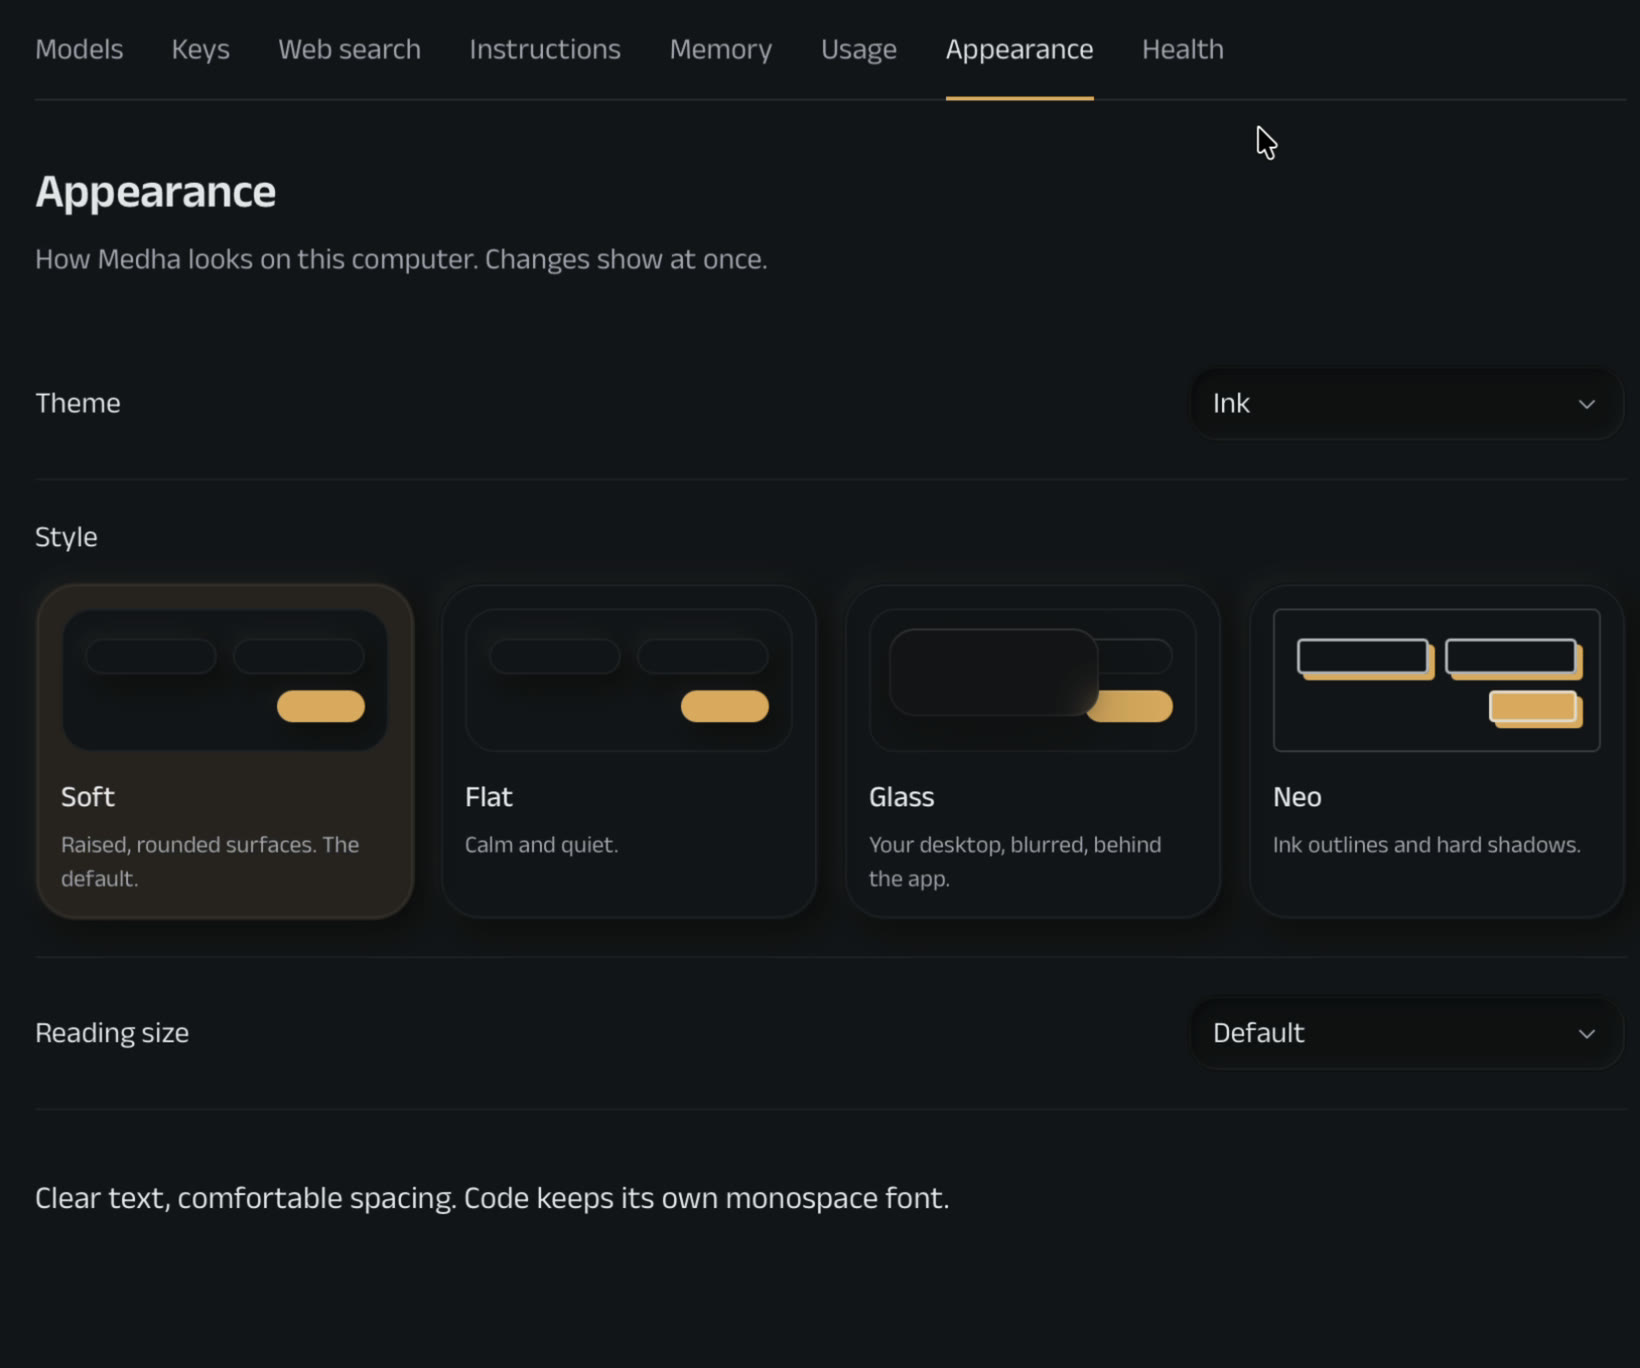Switch to the Keys tab
This screenshot has height=1368, width=1640.
point(200,49)
